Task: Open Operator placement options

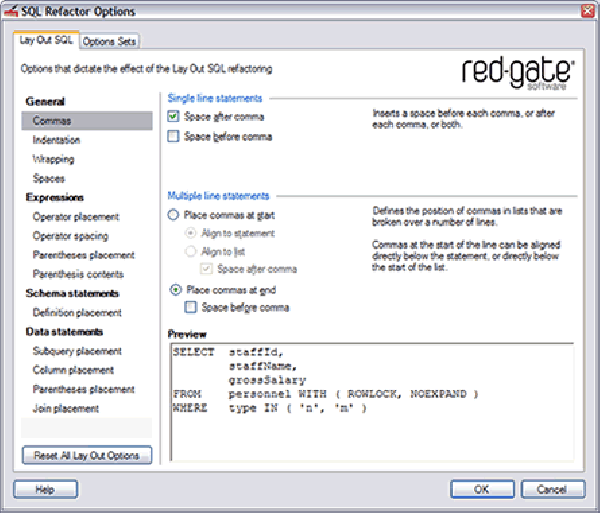Action: [76, 216]
